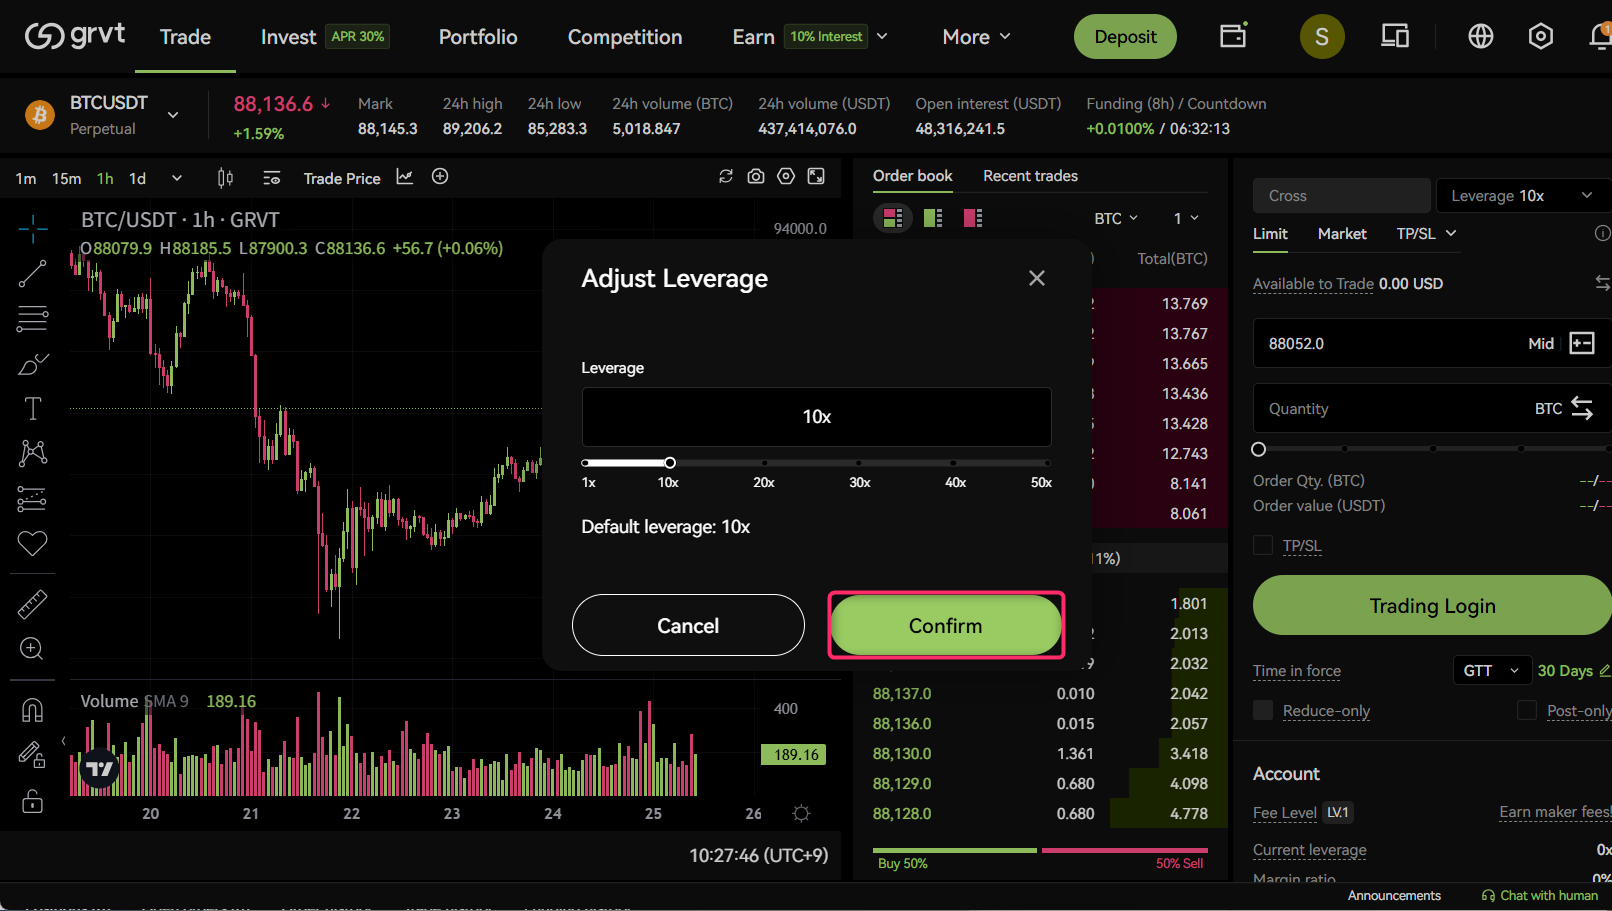This screenshot has height=911, width=1612.
Task: Select the text annotation tool
Action: (32, 408)
